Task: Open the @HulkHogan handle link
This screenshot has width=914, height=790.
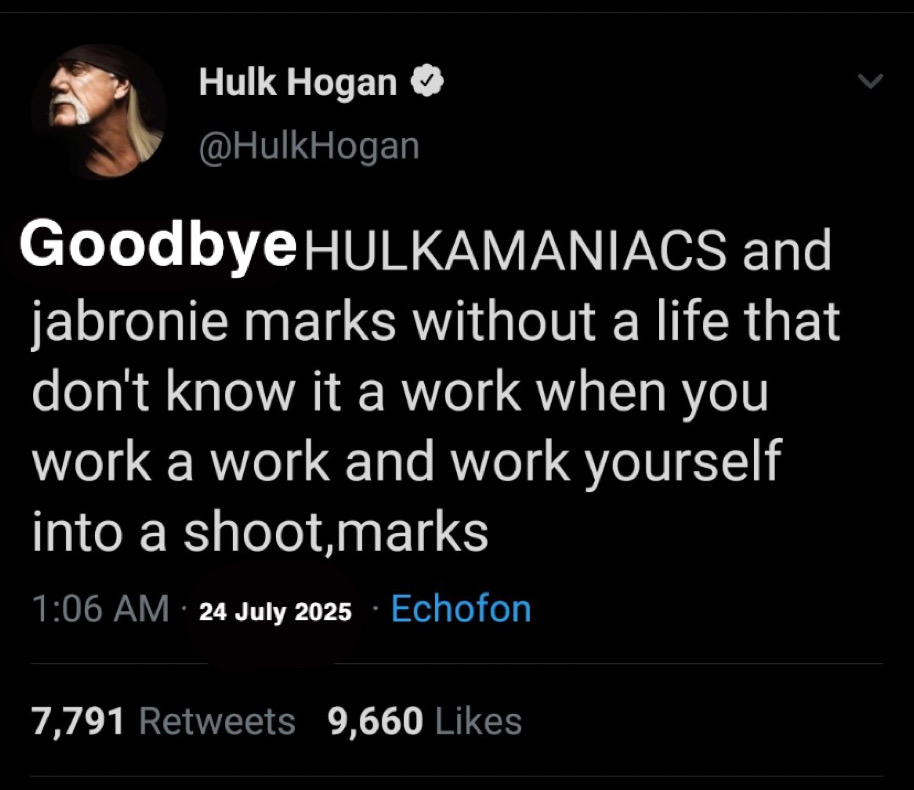Action: click(x=309, y=146)
